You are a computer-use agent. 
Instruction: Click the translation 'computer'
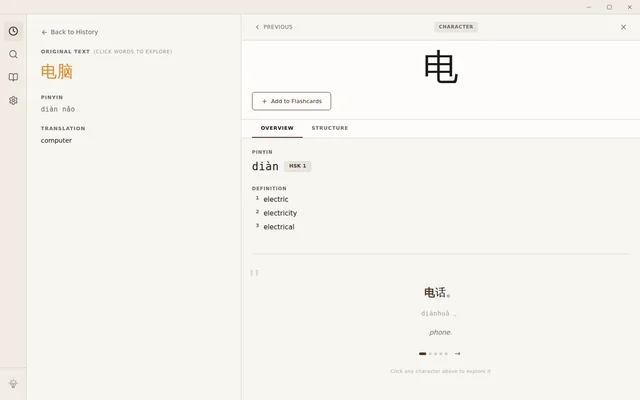[x=56, y=140]
